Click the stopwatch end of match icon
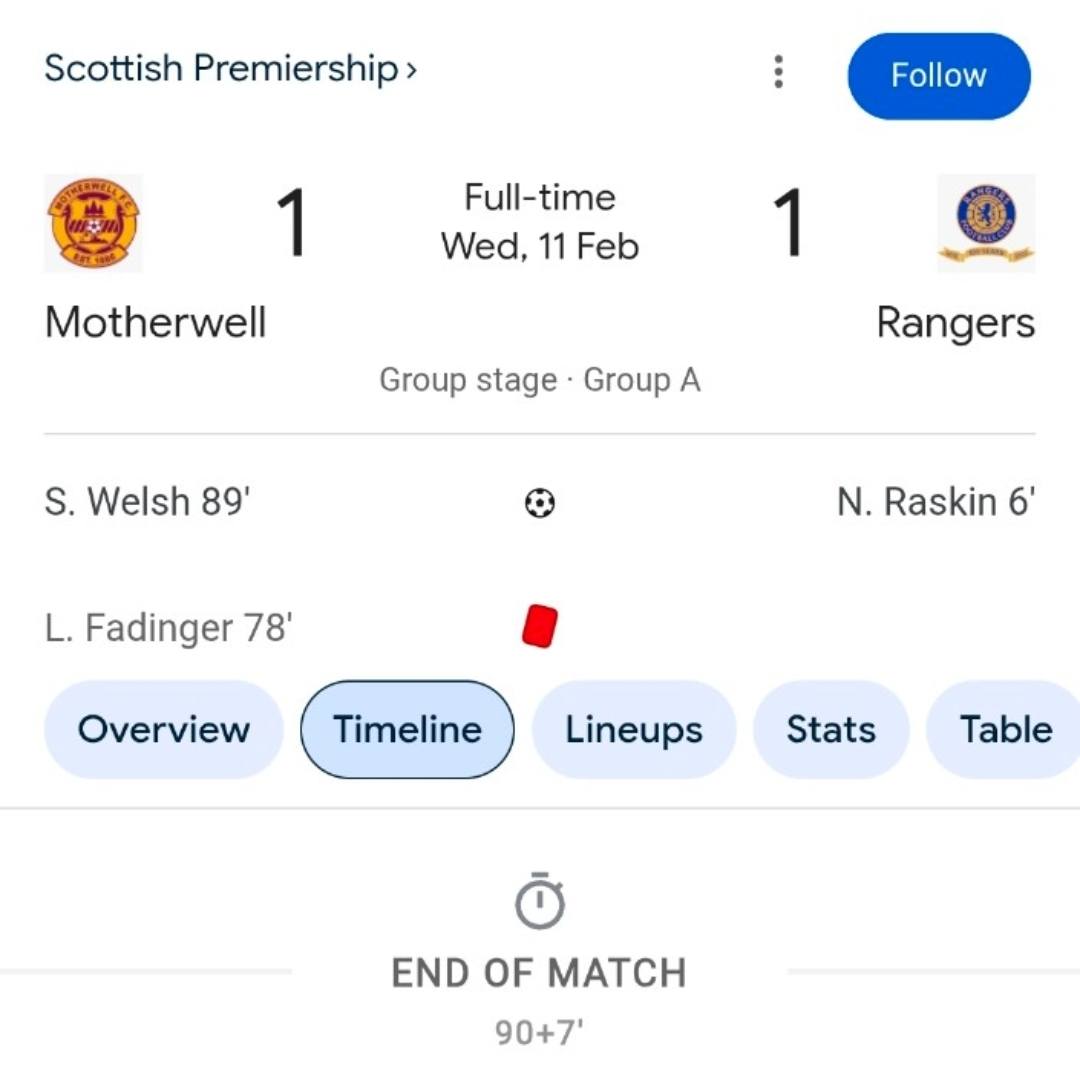1080x1072 pixels. coord(540,901)
